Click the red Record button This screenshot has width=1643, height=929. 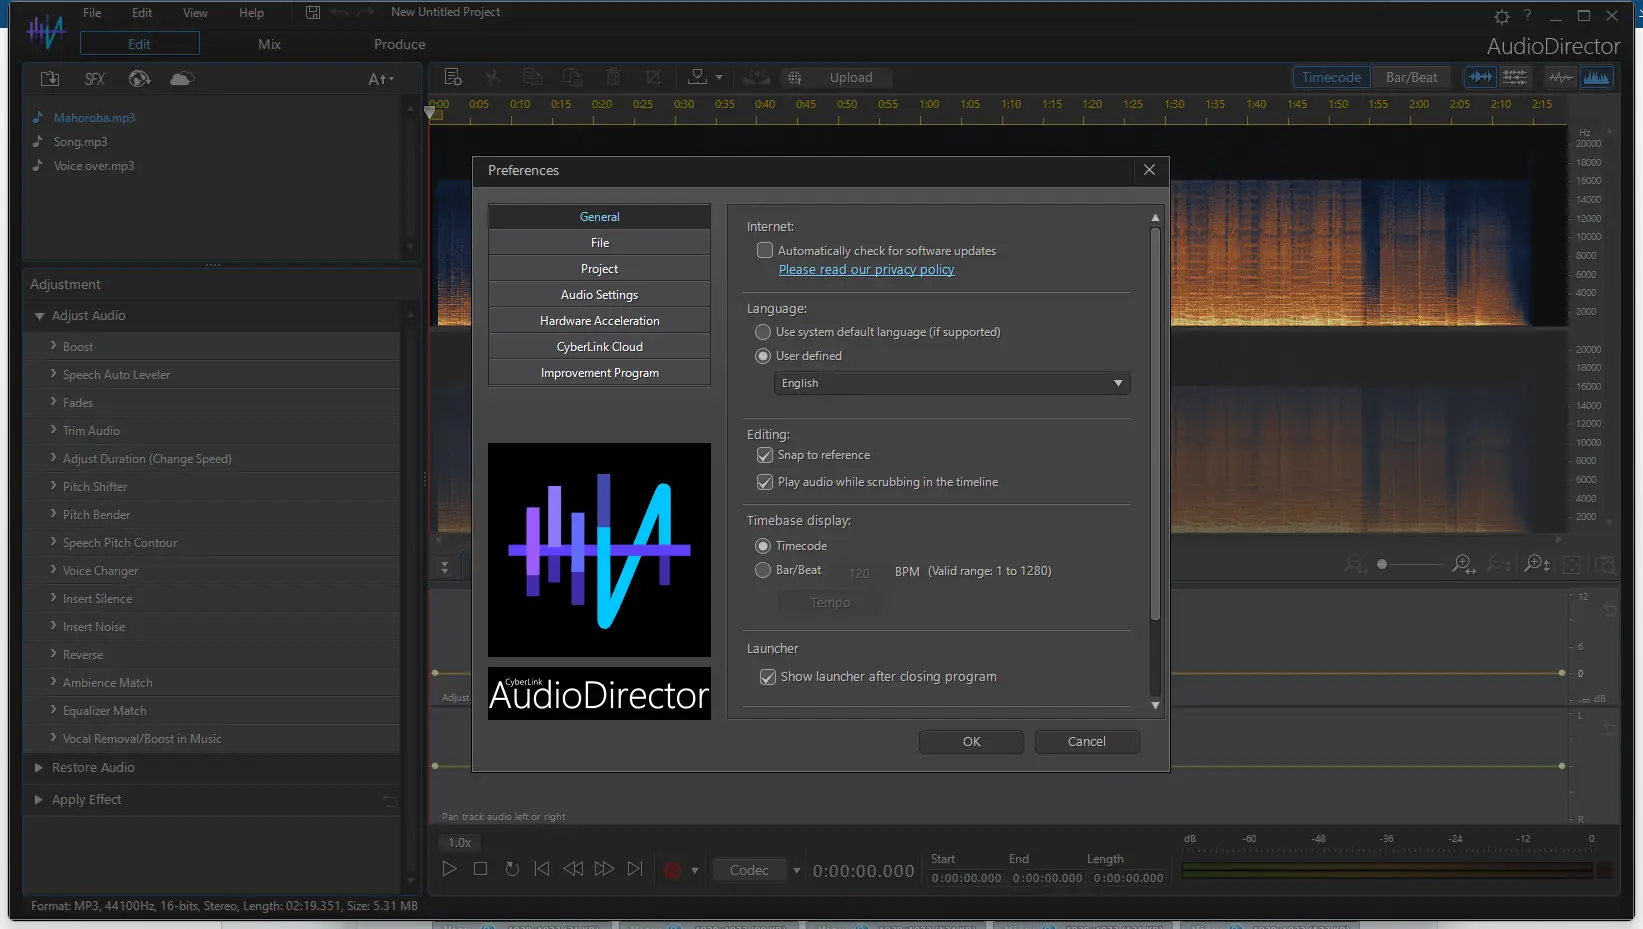tap(672, 870)
